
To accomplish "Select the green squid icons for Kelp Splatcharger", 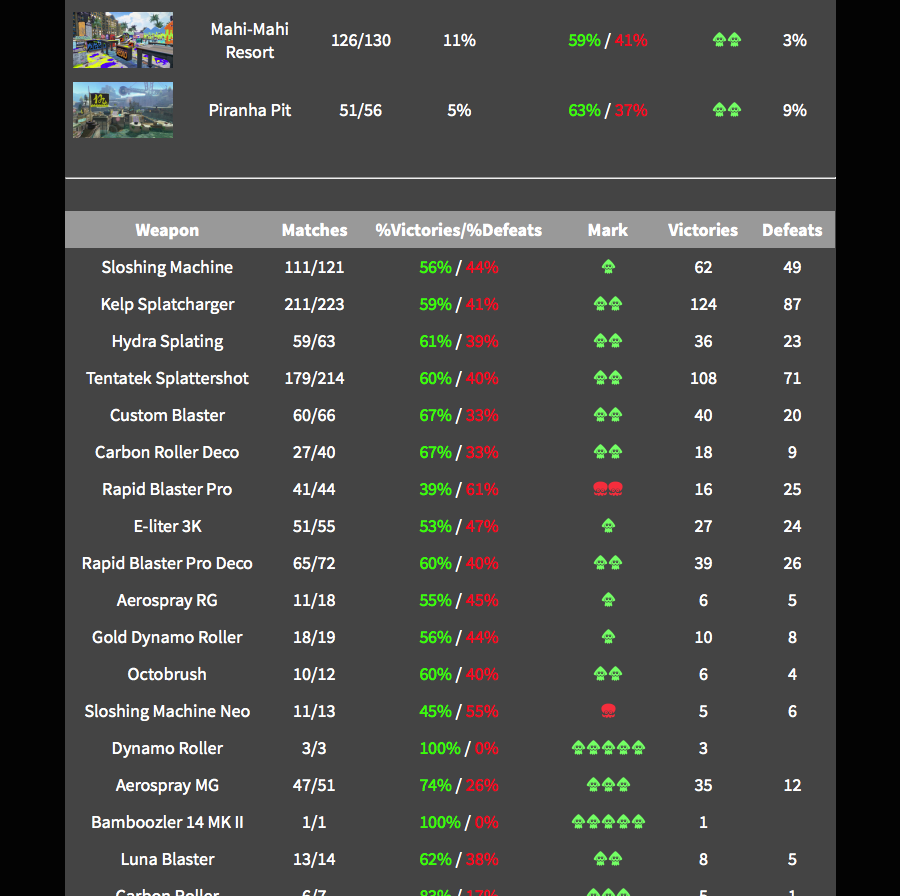I will (x=607, y=304).
